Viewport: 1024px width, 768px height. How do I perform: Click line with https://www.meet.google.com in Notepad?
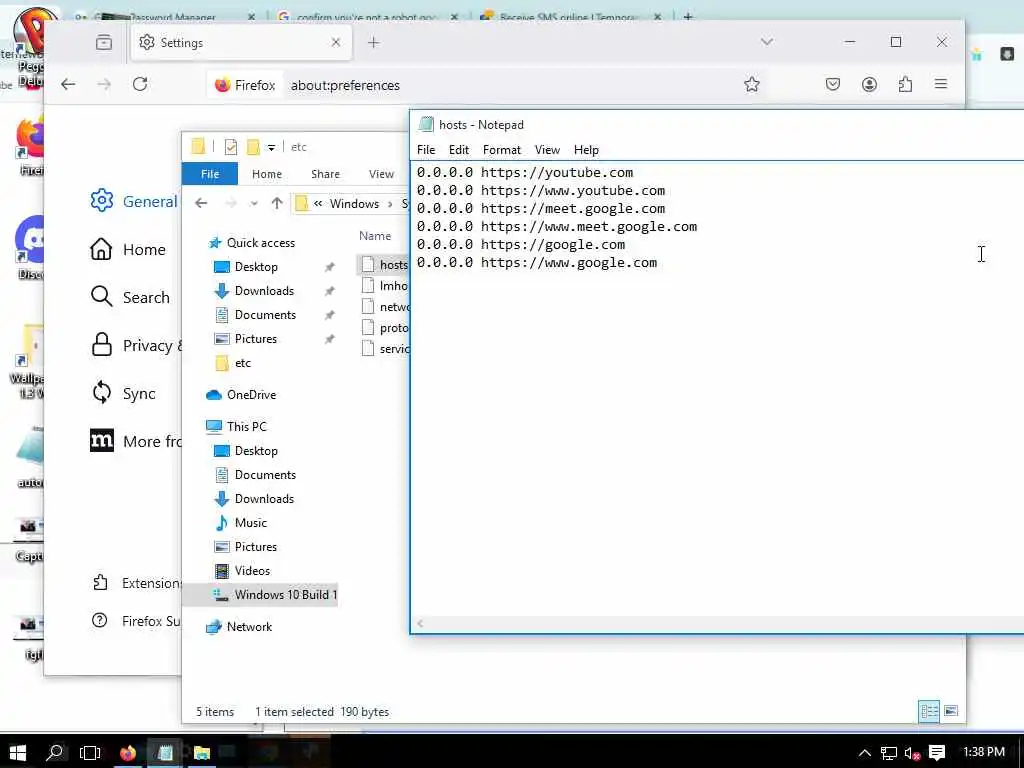(x=556, y=227)
